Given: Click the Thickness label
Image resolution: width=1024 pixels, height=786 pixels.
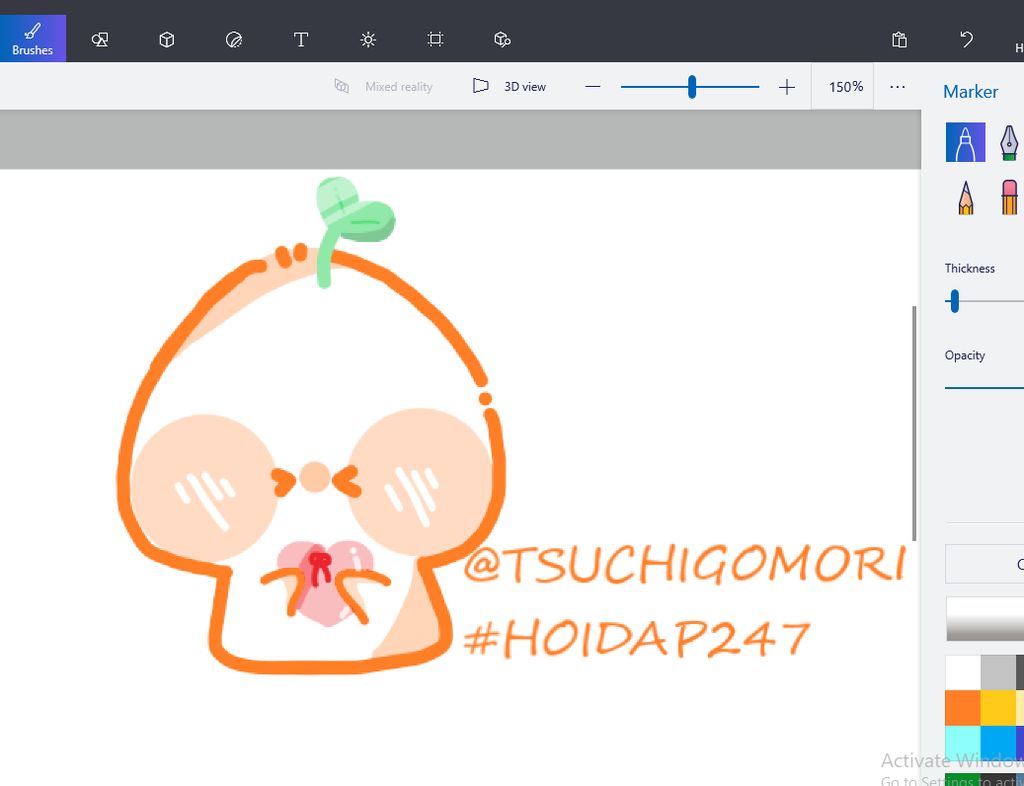Looking at the screenshot, I should 970,268.
